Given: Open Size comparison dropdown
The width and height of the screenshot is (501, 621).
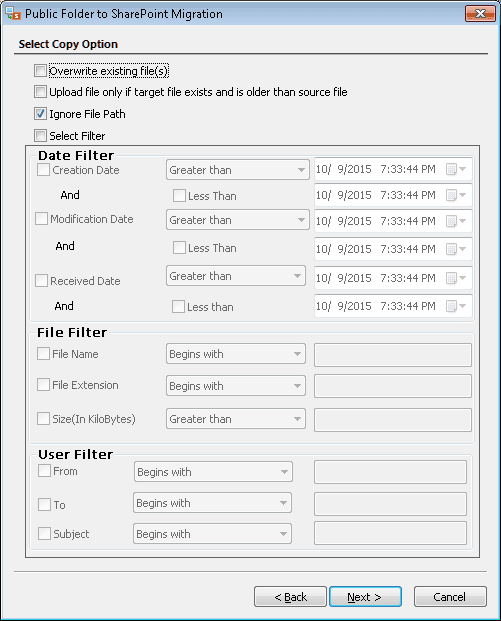Looking at the screenshot, I should [x=236, y=419].
